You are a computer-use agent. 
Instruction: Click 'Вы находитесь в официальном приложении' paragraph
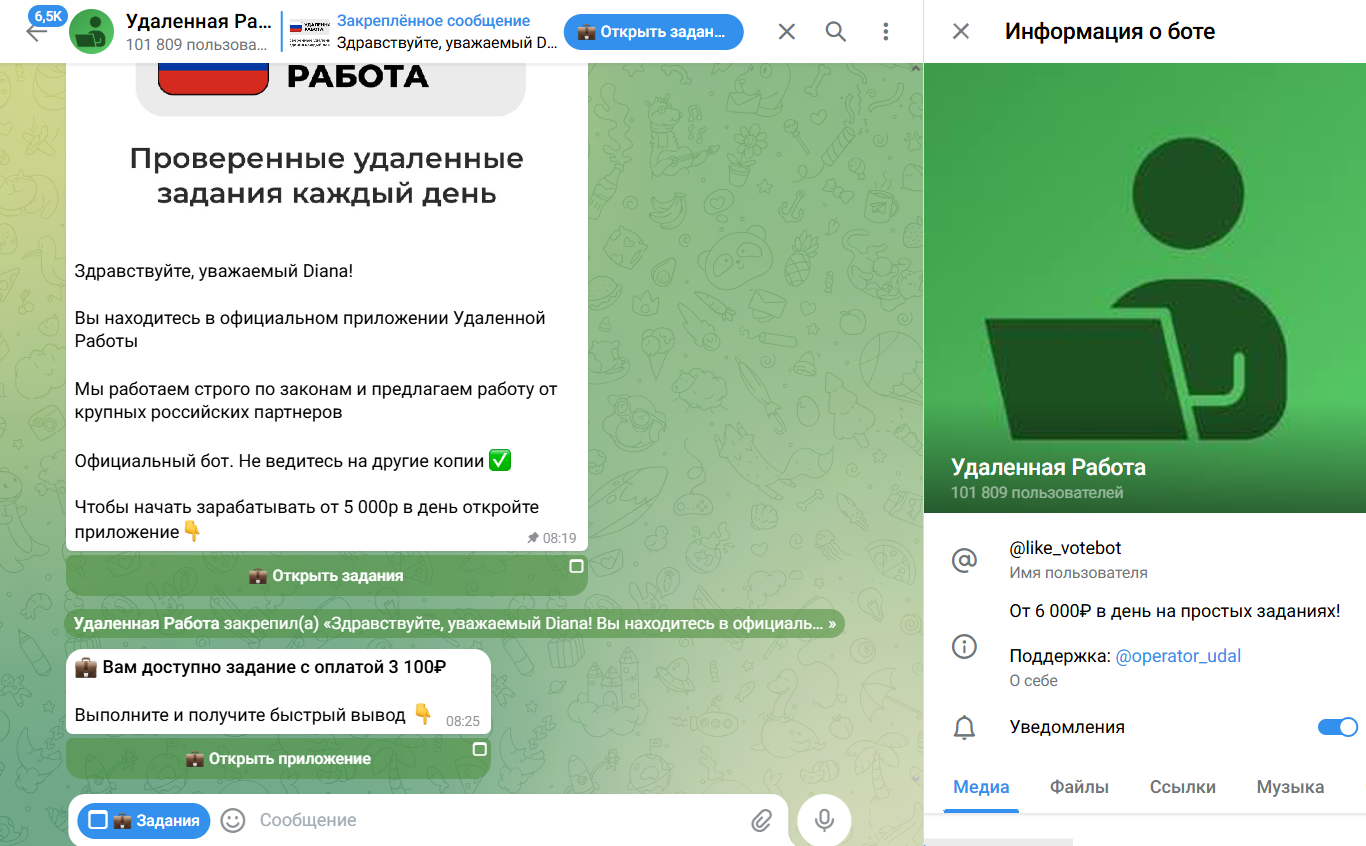pos(310,329)
